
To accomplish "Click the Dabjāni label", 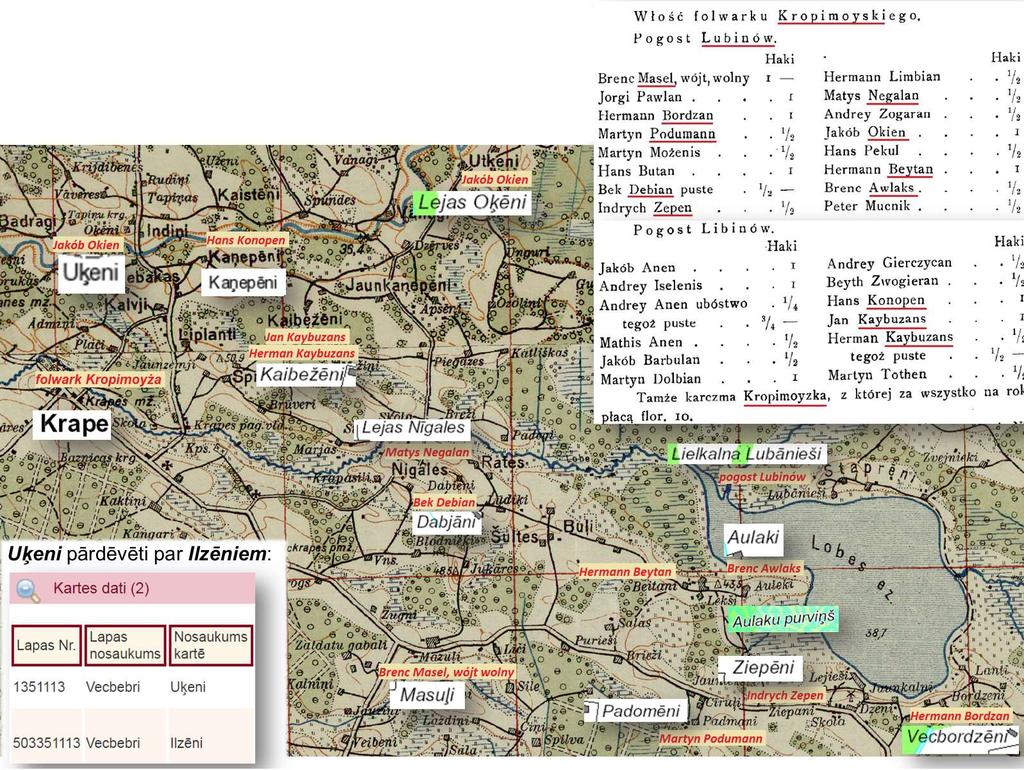I will pyautogui.click(x=447, y=522).
